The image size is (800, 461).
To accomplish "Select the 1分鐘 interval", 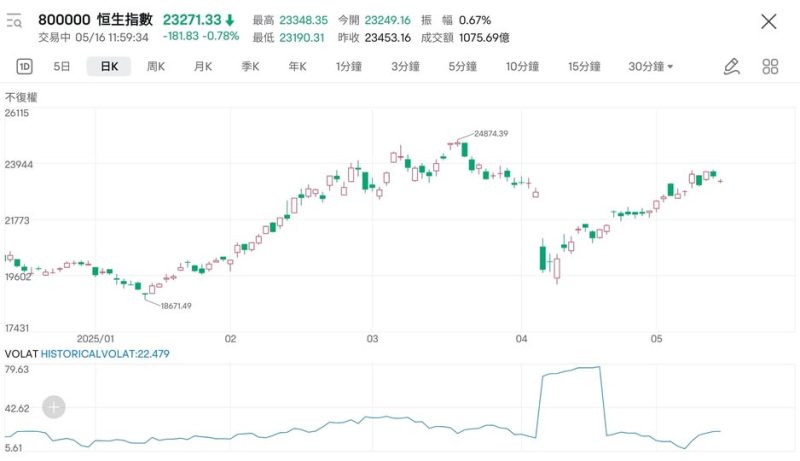I will coord(349,67).
